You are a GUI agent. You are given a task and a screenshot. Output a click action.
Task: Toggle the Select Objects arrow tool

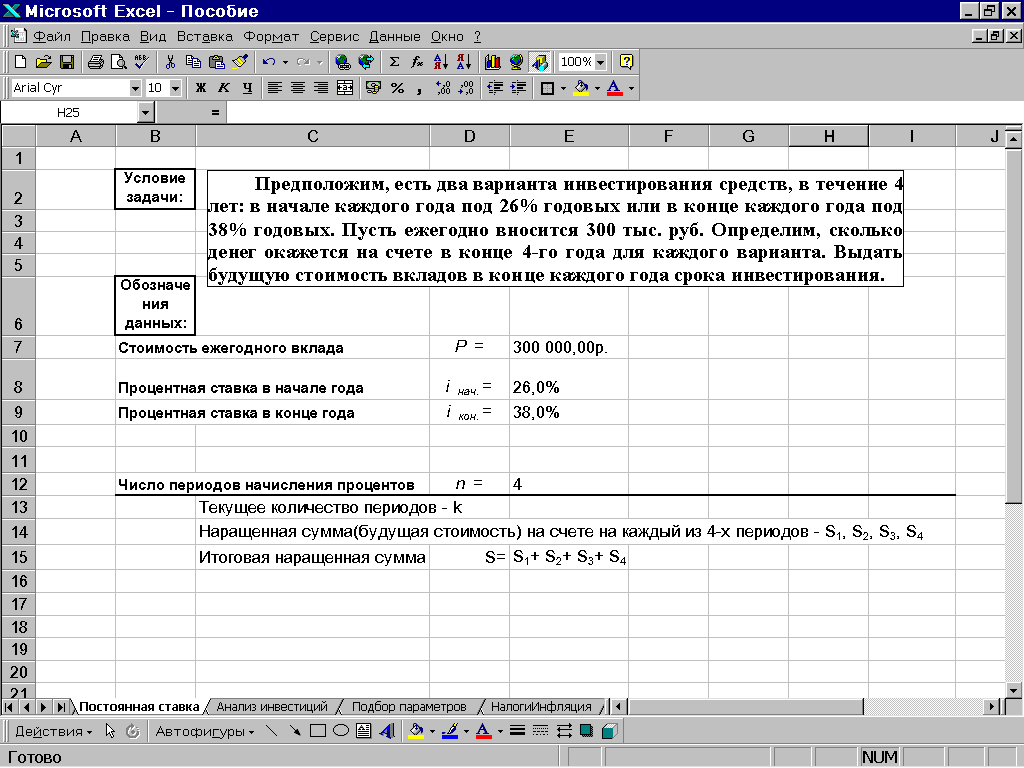point(110,731)
